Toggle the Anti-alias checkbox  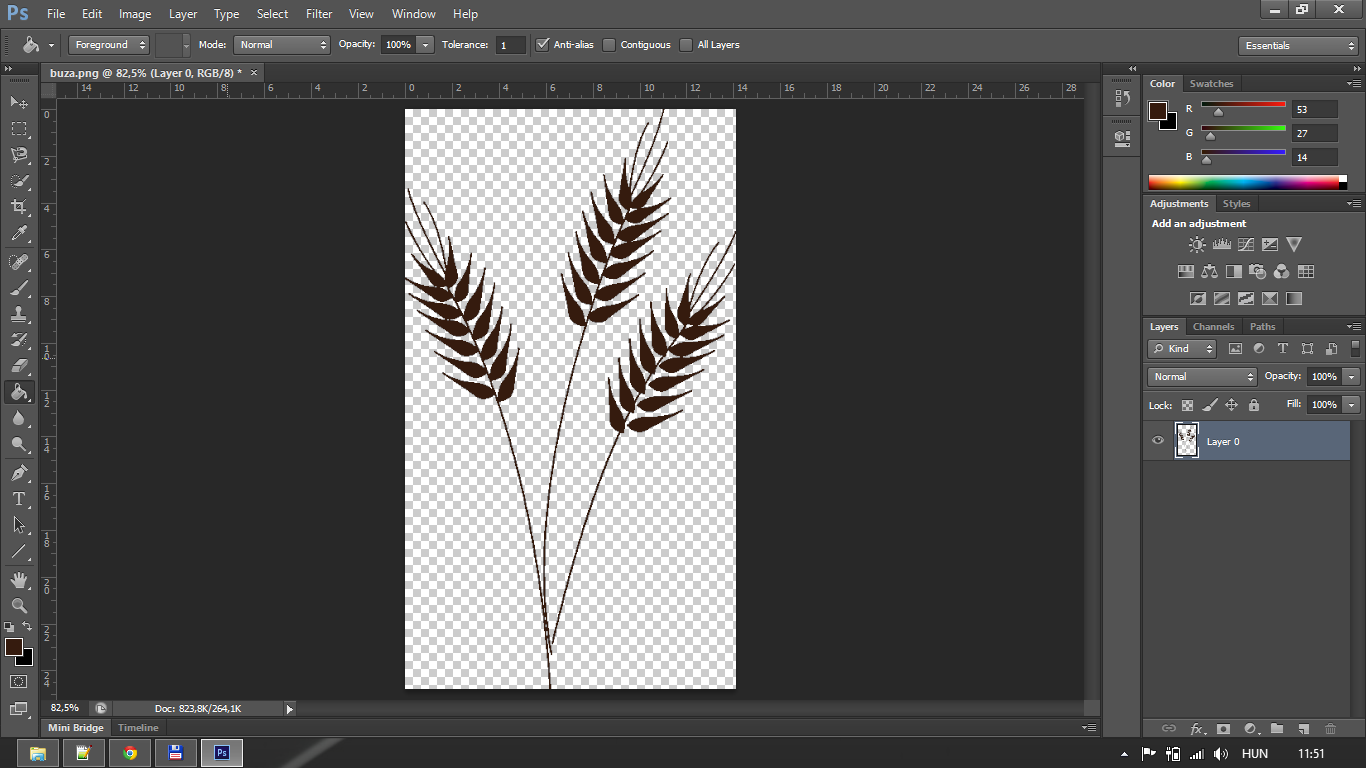point(543,45)
